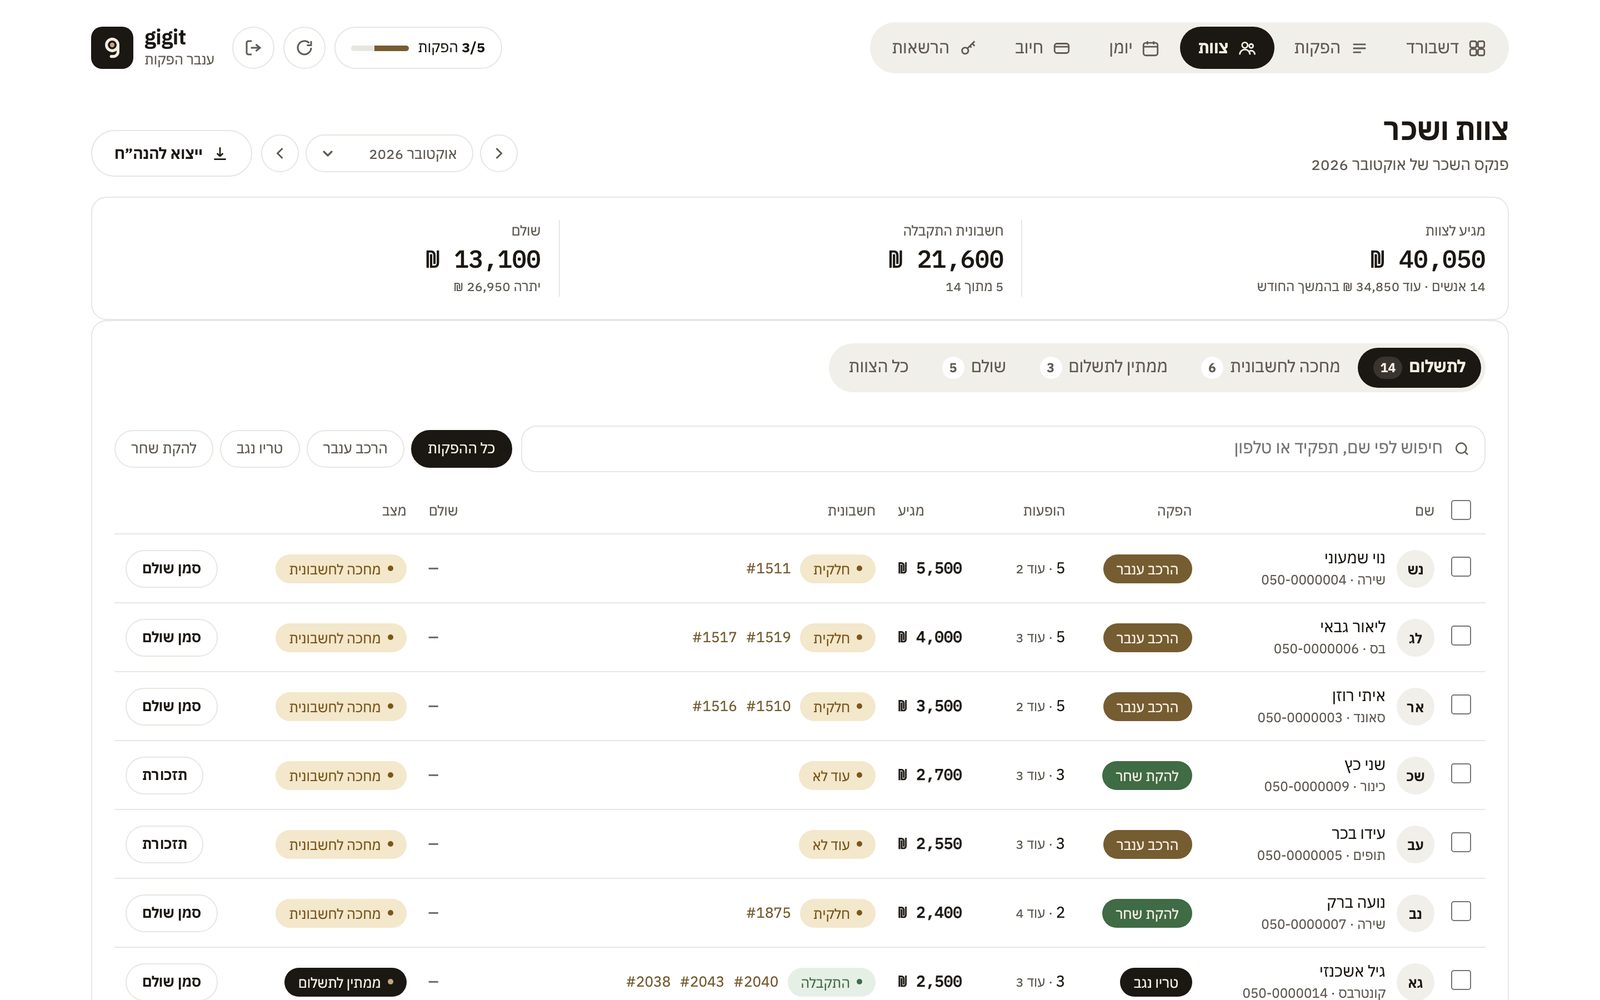1600x1000 pixels.
Task: Click תזכורת for שני כץ
Action: tap(164, 775)
